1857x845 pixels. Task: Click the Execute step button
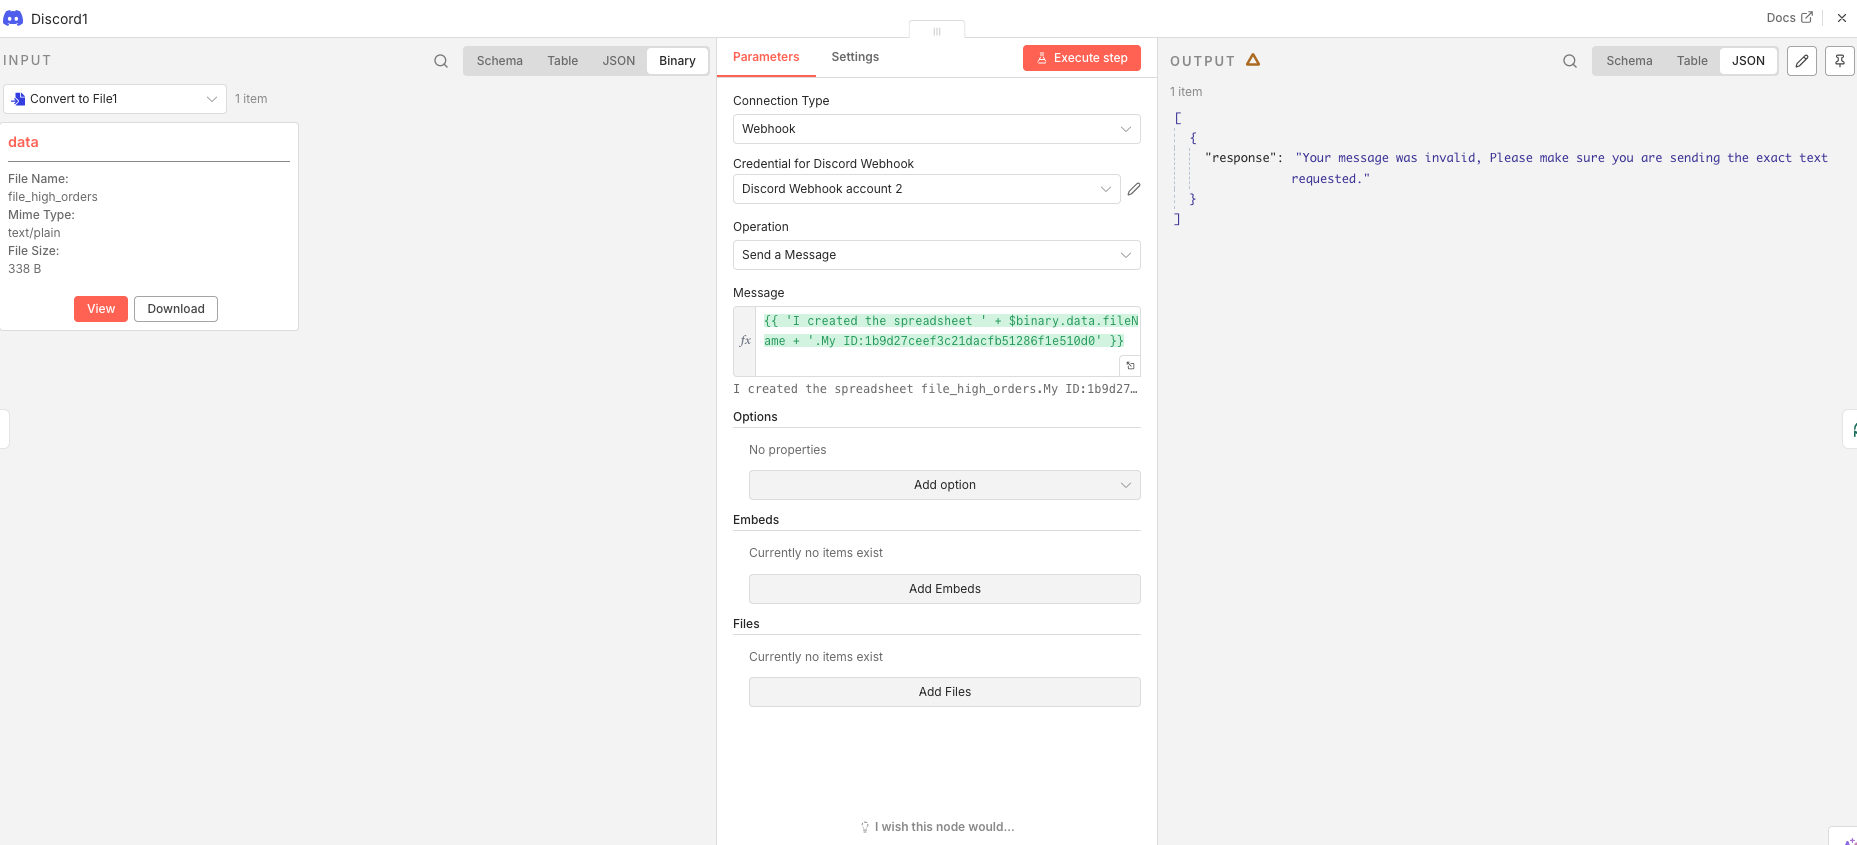point(1082,58)
